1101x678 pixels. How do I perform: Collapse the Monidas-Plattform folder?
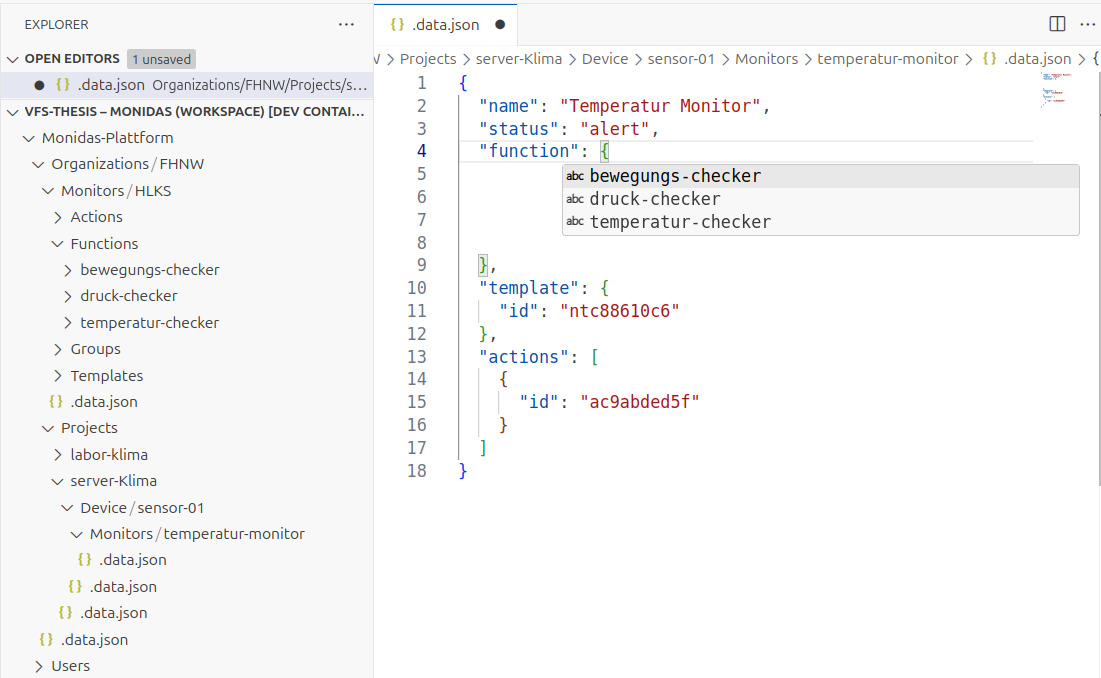click(x=29, y=138)
